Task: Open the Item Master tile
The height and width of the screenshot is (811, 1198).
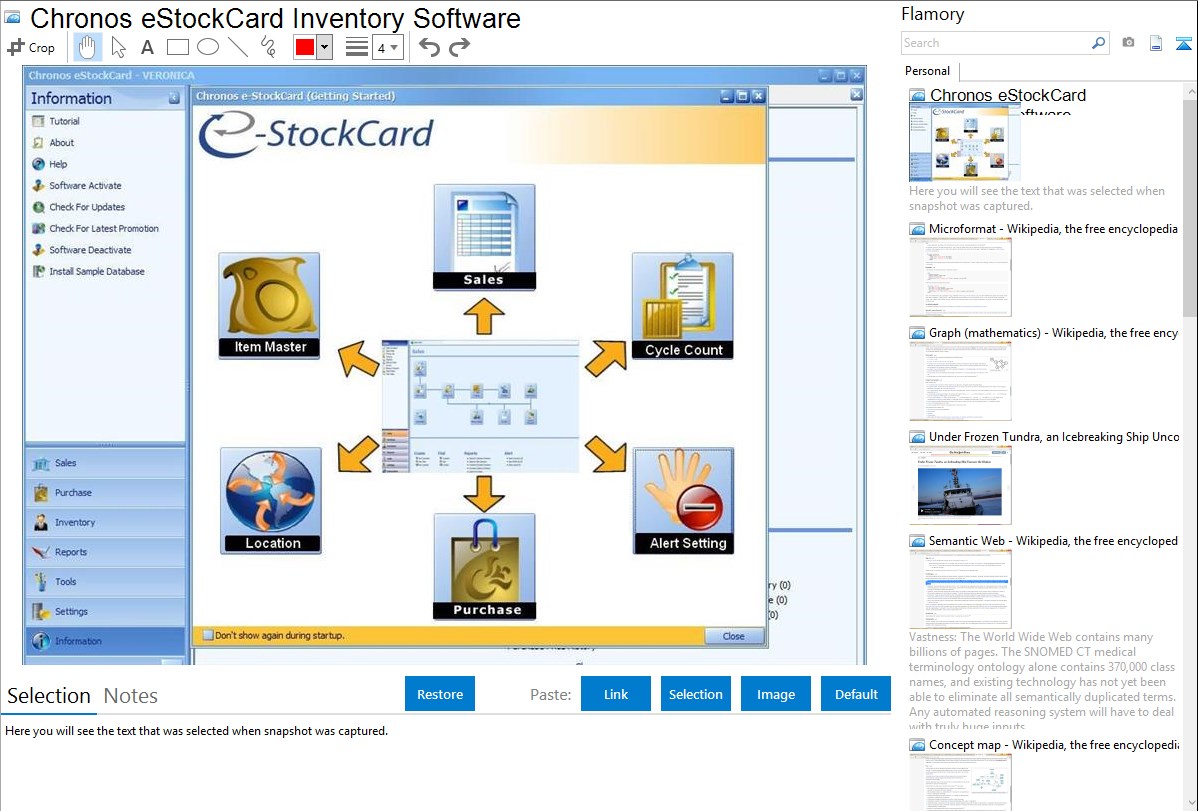Action: (x=269, y=305)
